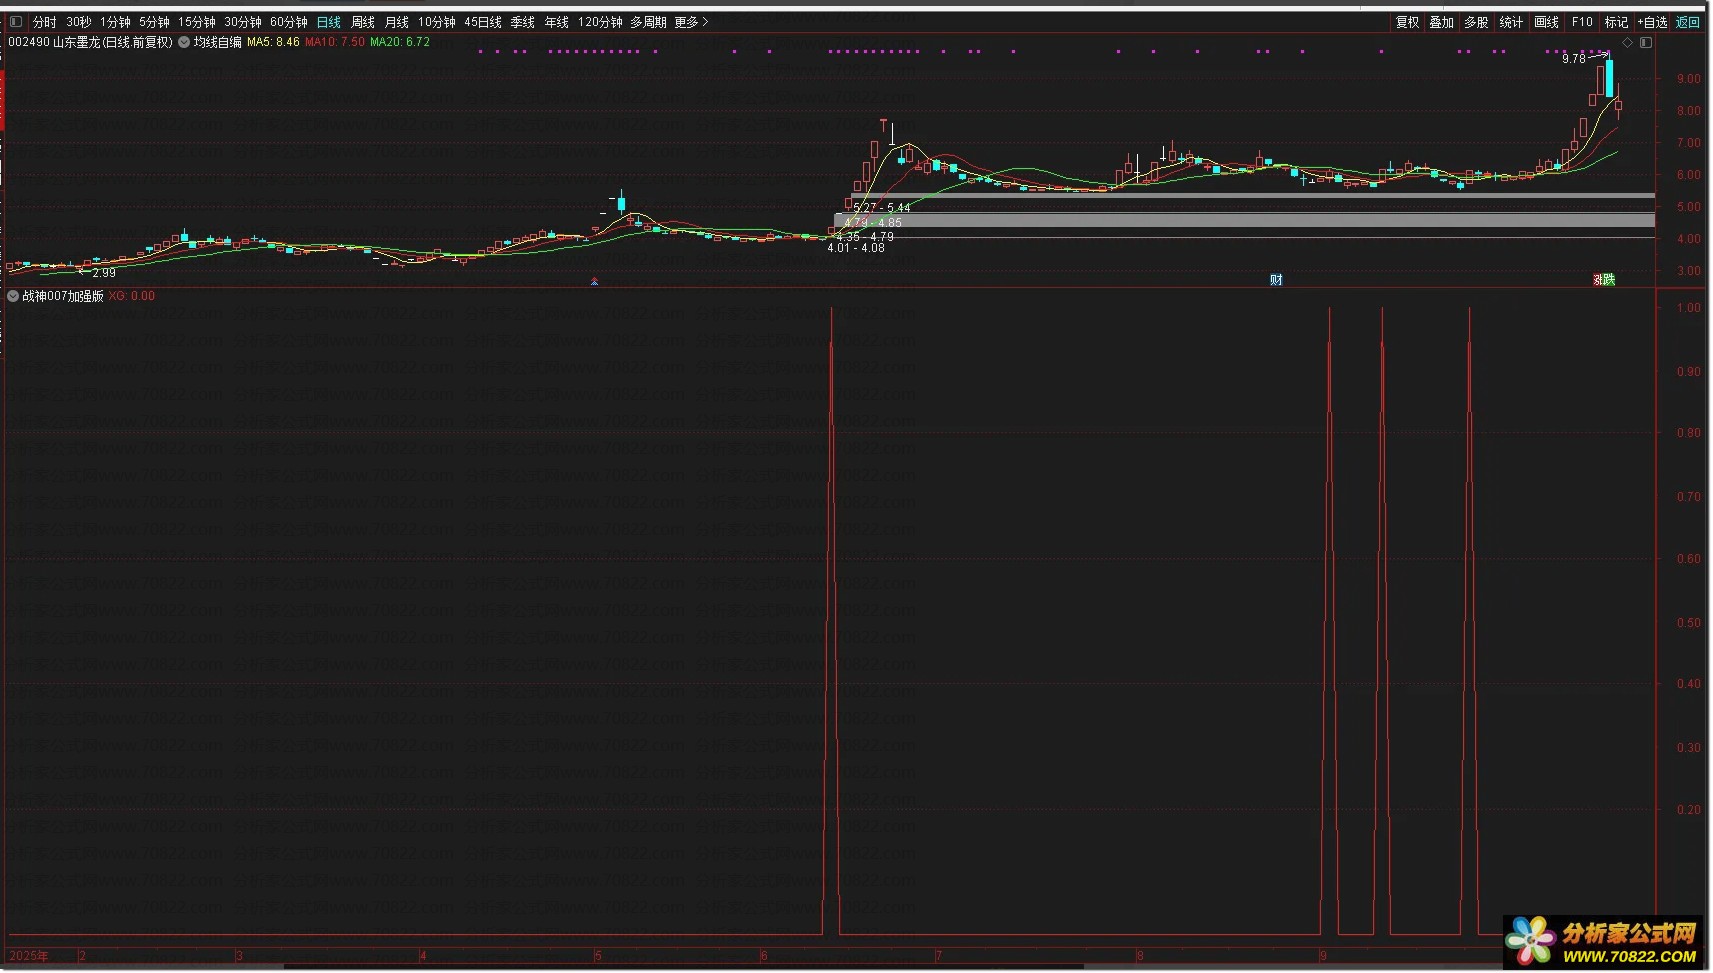The image size is (1713, 973).
Task: Click the 返回 button
Action: (x=1688, y=22)
